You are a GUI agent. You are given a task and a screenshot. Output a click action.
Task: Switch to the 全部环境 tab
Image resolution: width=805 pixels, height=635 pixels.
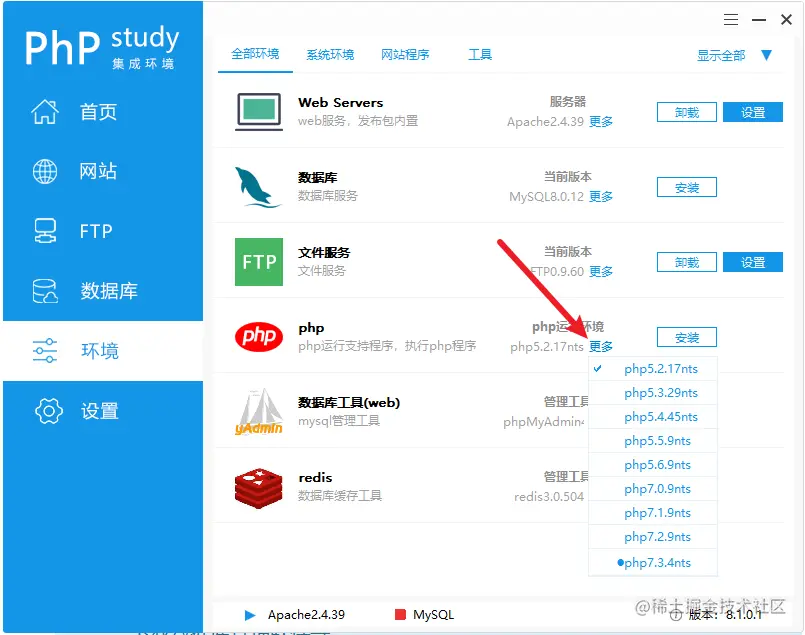click(255, 54)
